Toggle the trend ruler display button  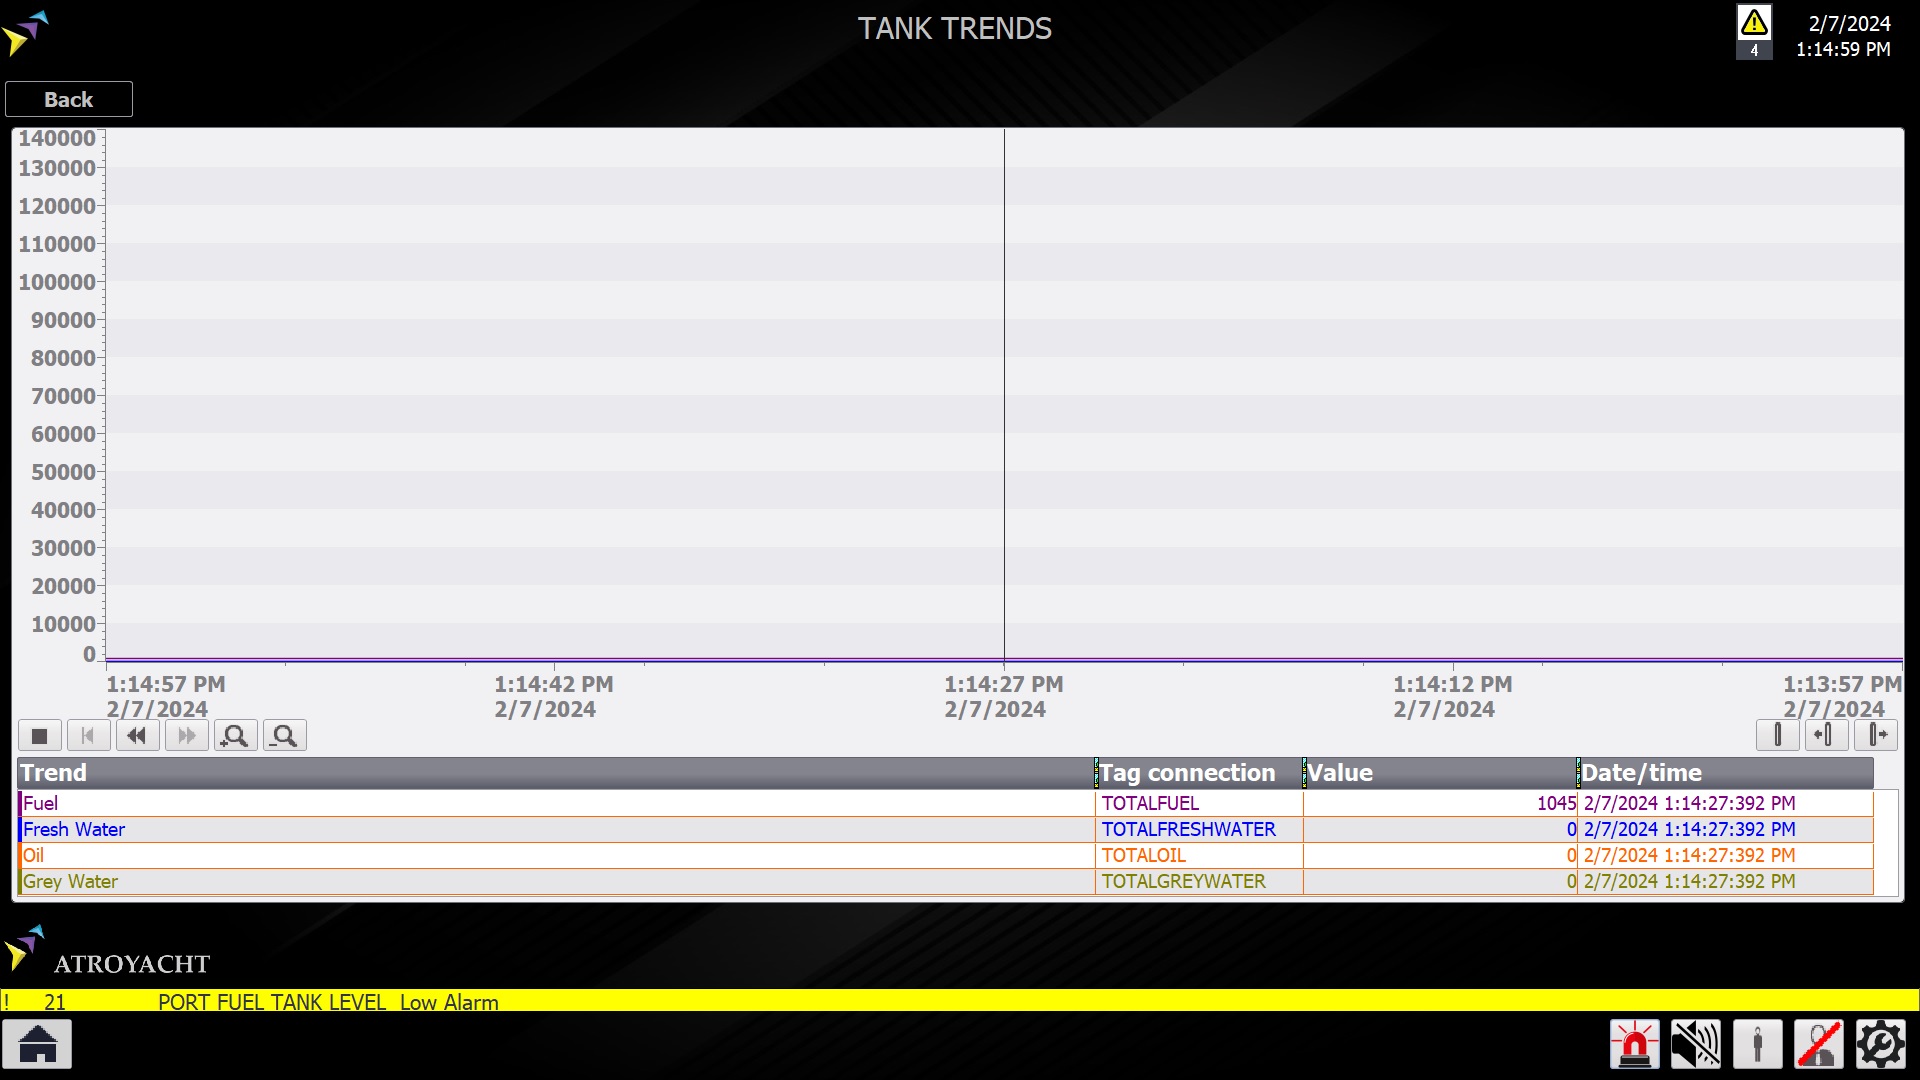(1777, 735)
